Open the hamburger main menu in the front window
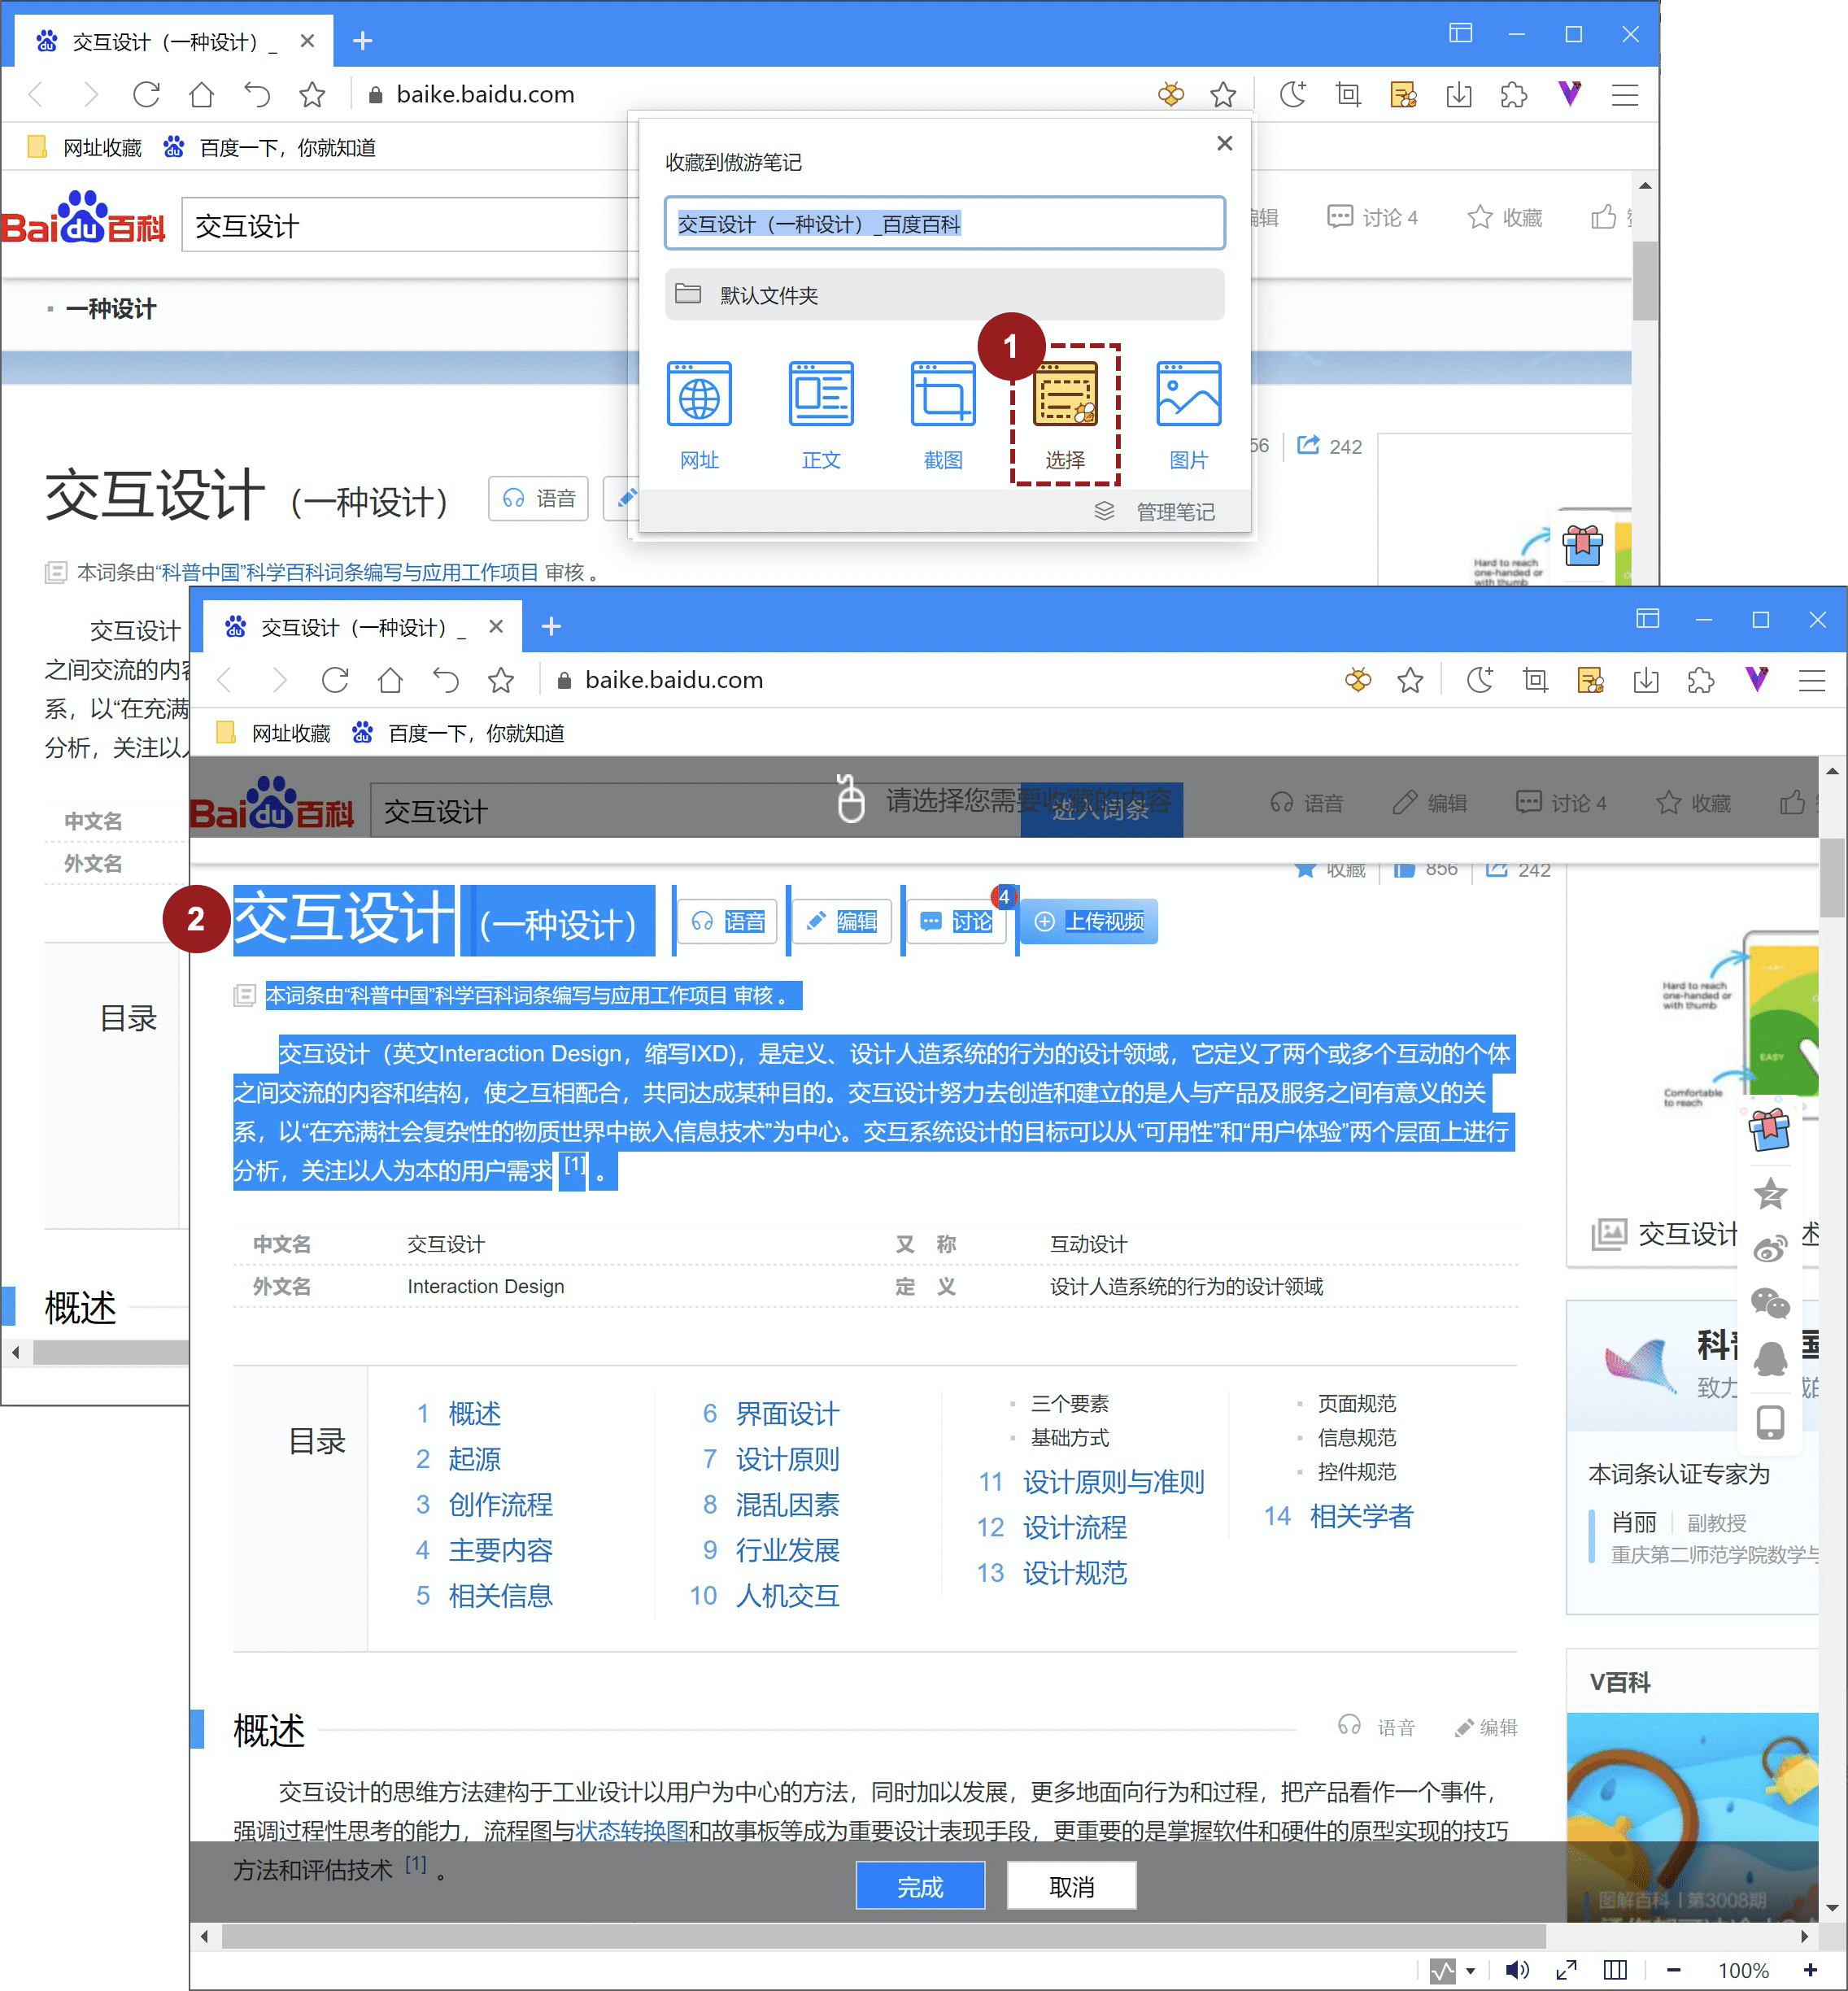 [1812, 680]
